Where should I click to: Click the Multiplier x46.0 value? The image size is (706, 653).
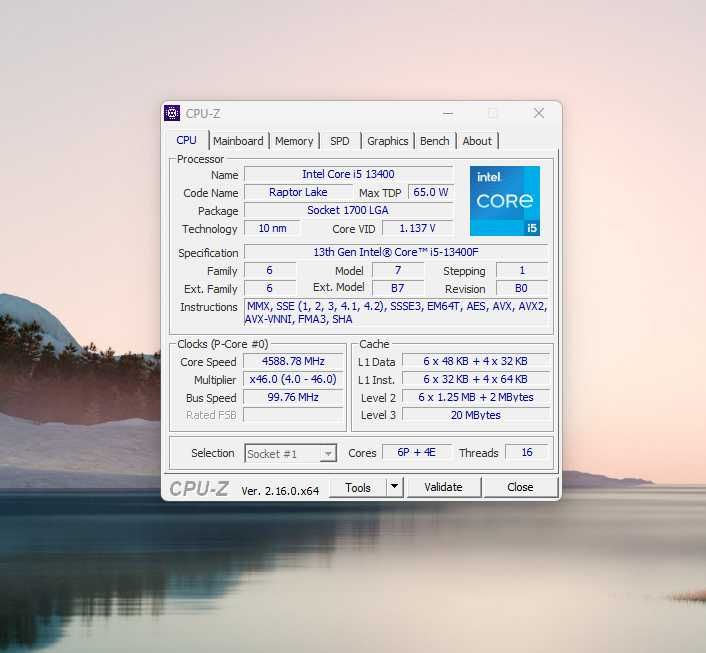point(293,379)
